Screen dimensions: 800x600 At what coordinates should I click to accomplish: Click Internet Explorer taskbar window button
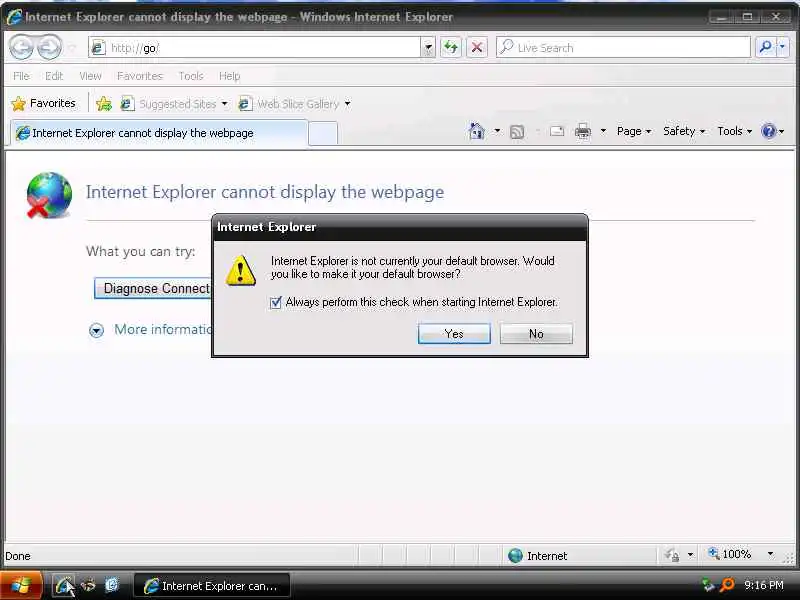pyautogui.click(x=212, y=586)
